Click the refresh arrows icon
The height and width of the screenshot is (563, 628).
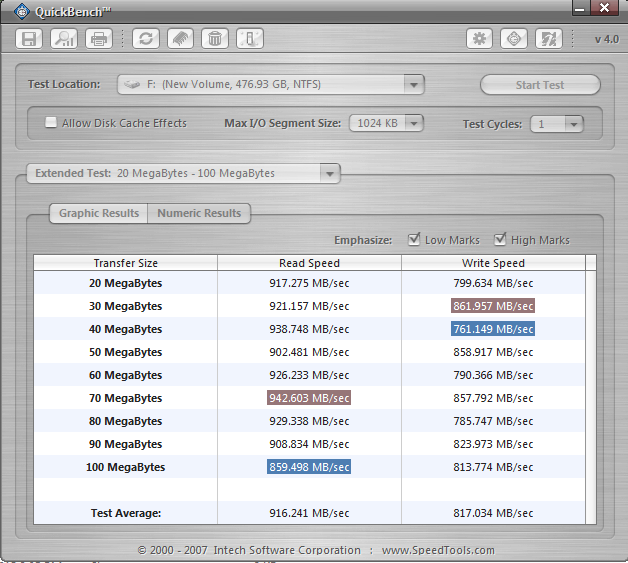(x=146, y=39)
